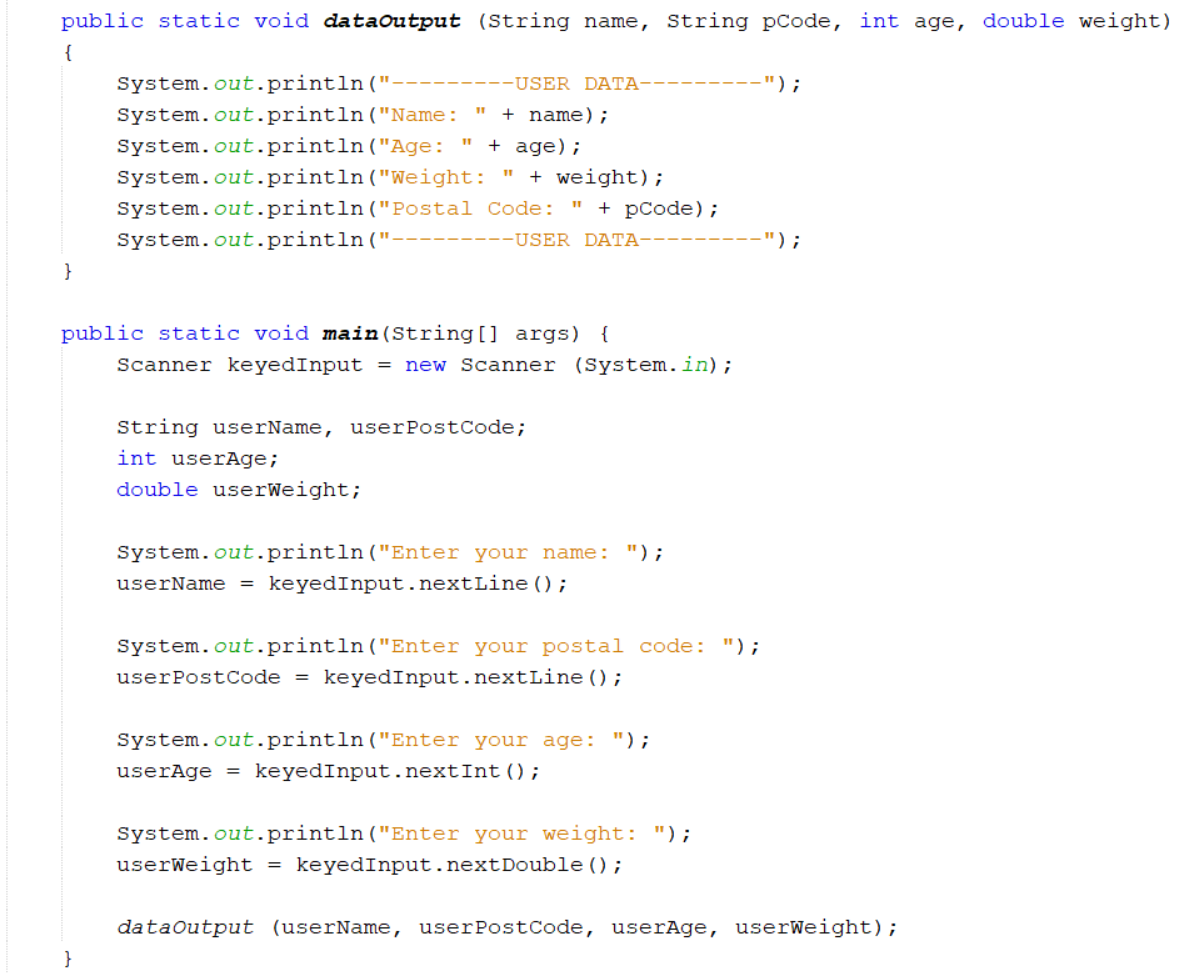This screenshot has height=976, width=1194.
Task: Click the dataOutput method declaration name
Action: (x=391, y=21)
